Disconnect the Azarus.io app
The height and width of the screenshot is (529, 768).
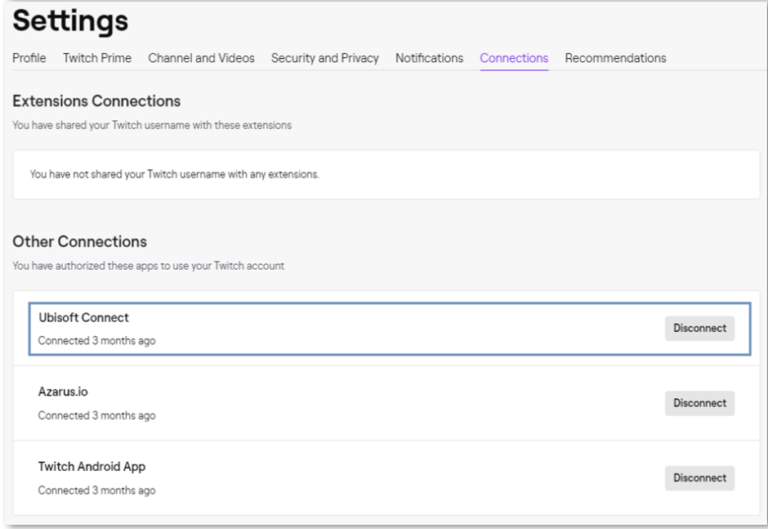coord(699,403)
